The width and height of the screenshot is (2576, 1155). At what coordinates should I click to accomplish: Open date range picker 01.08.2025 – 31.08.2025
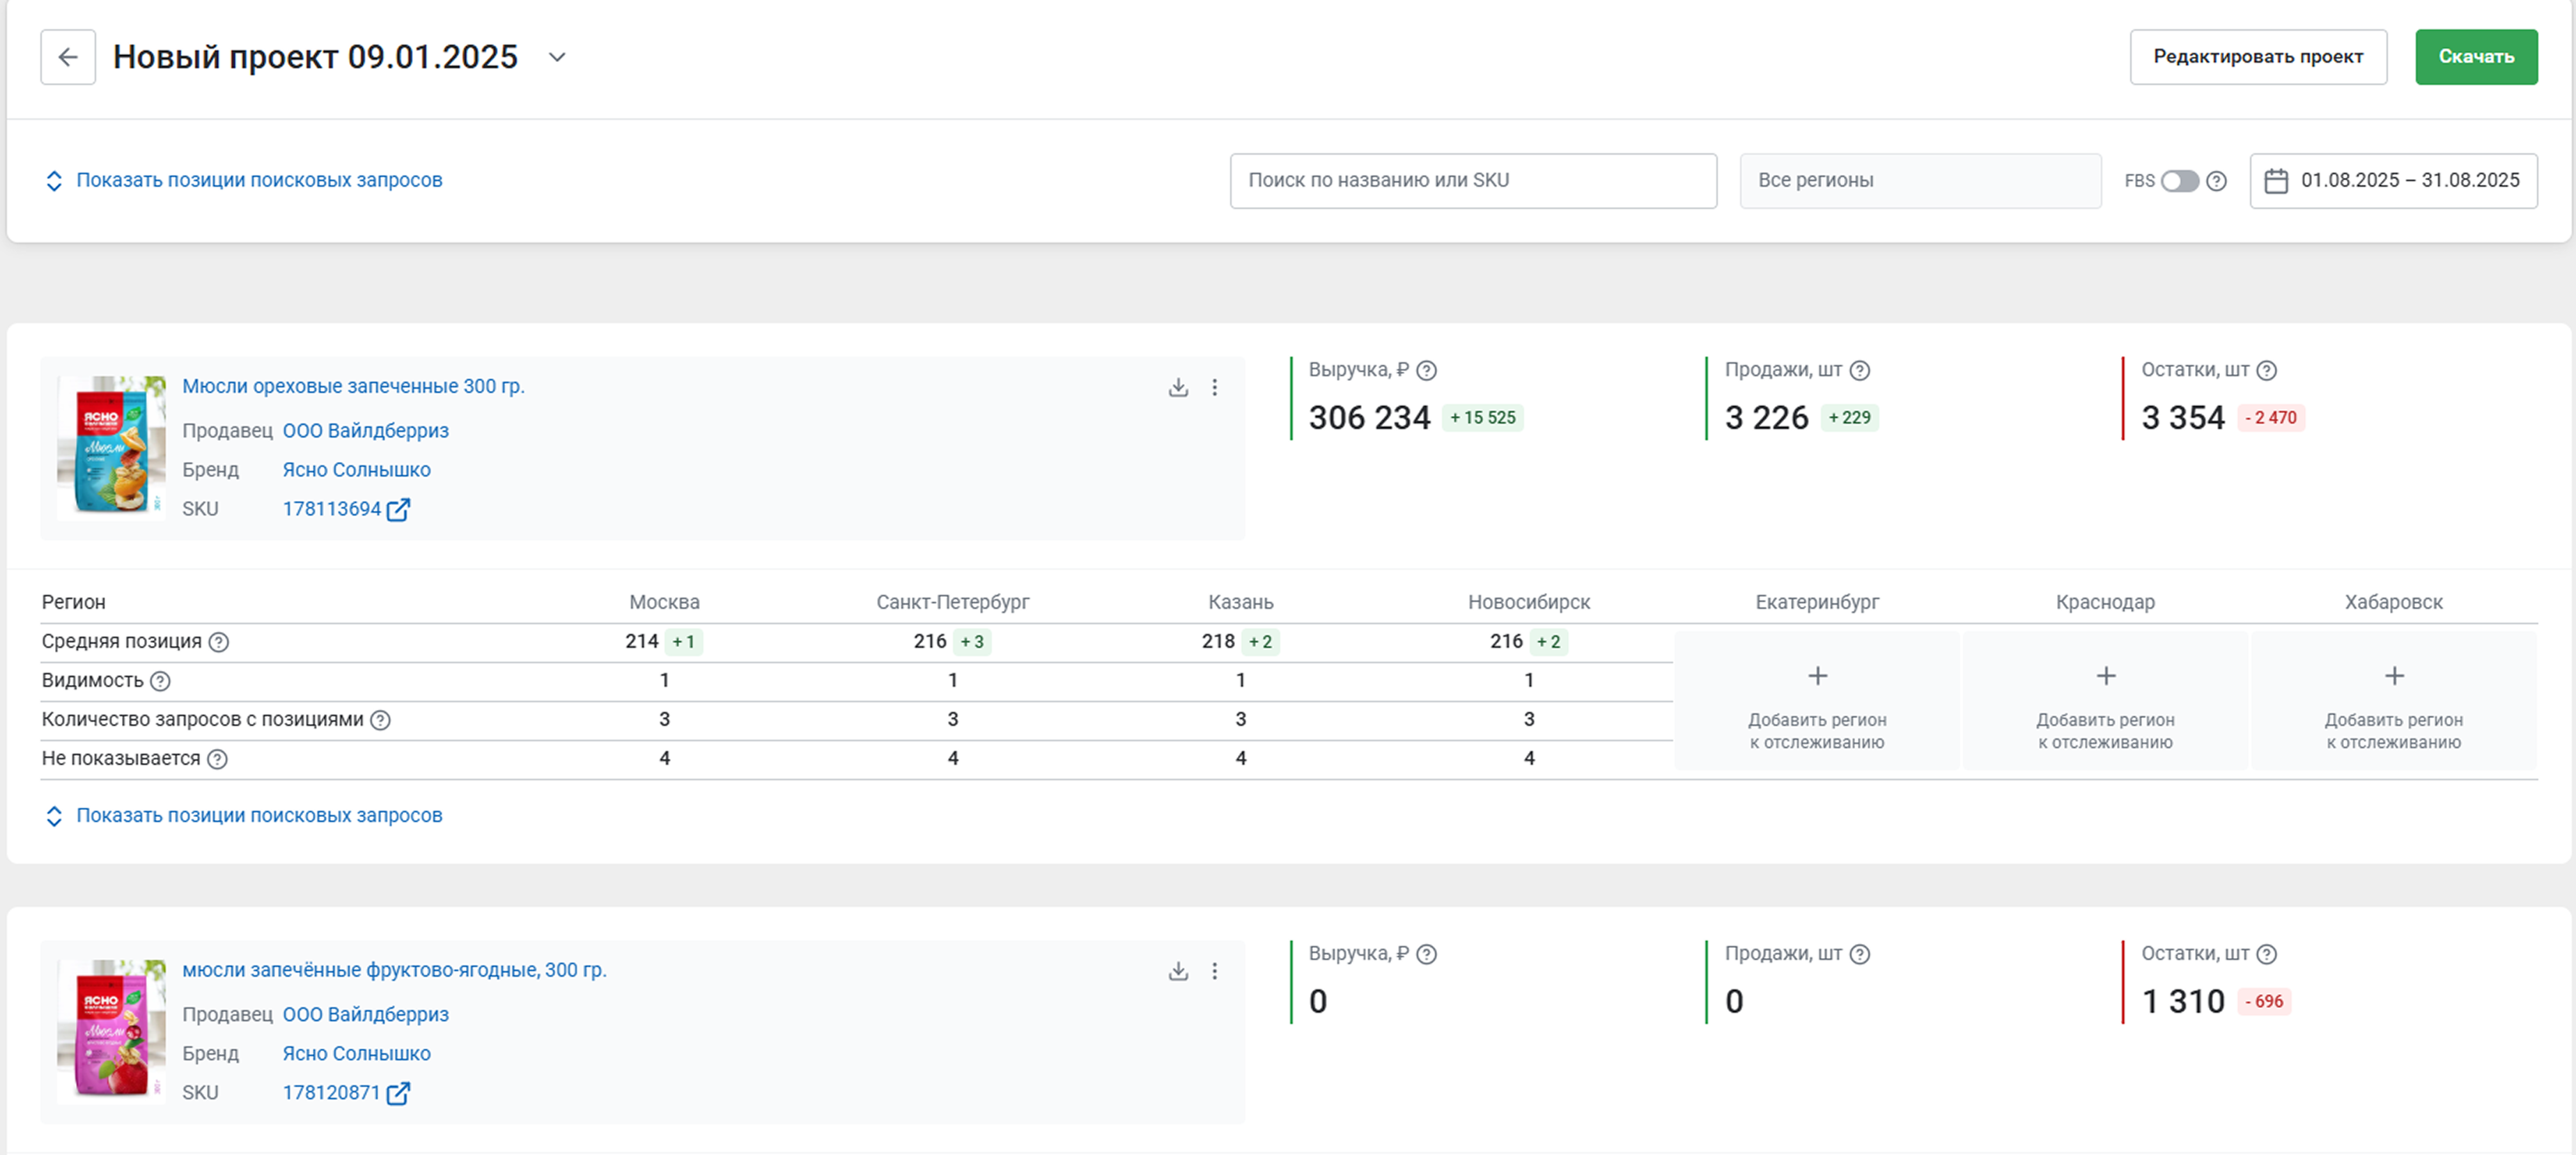(2393, 181)
